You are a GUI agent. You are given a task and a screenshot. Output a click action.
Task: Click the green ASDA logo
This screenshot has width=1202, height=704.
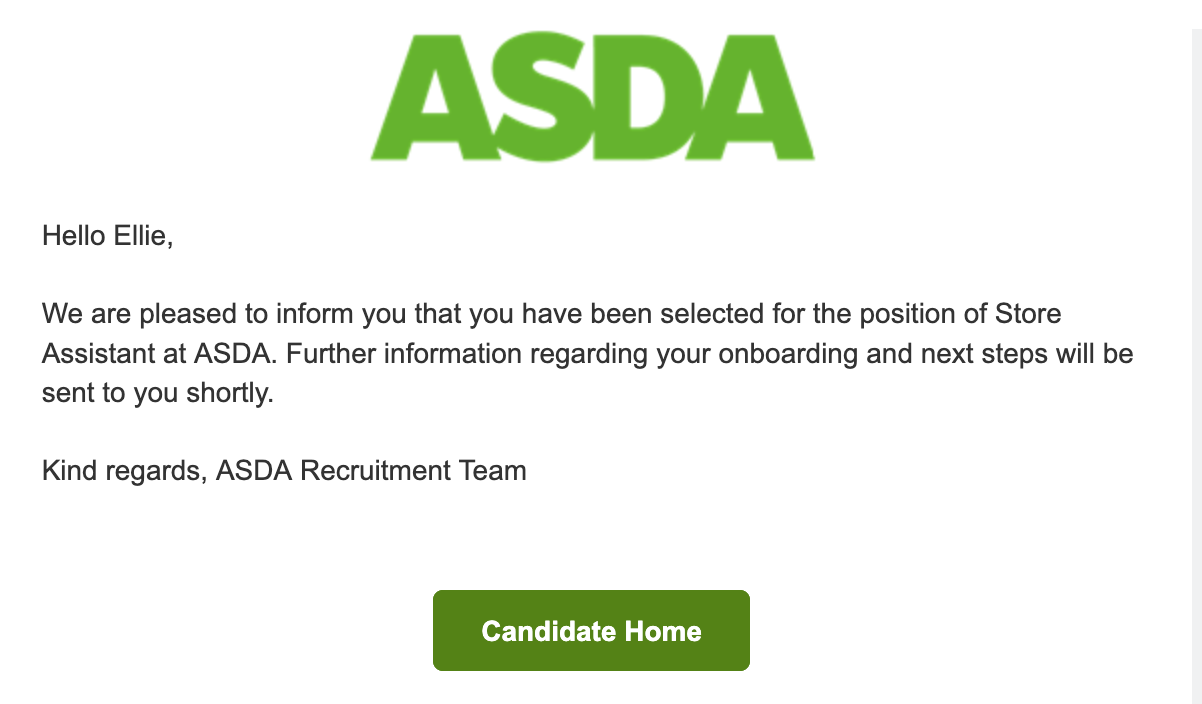(592, 97)
